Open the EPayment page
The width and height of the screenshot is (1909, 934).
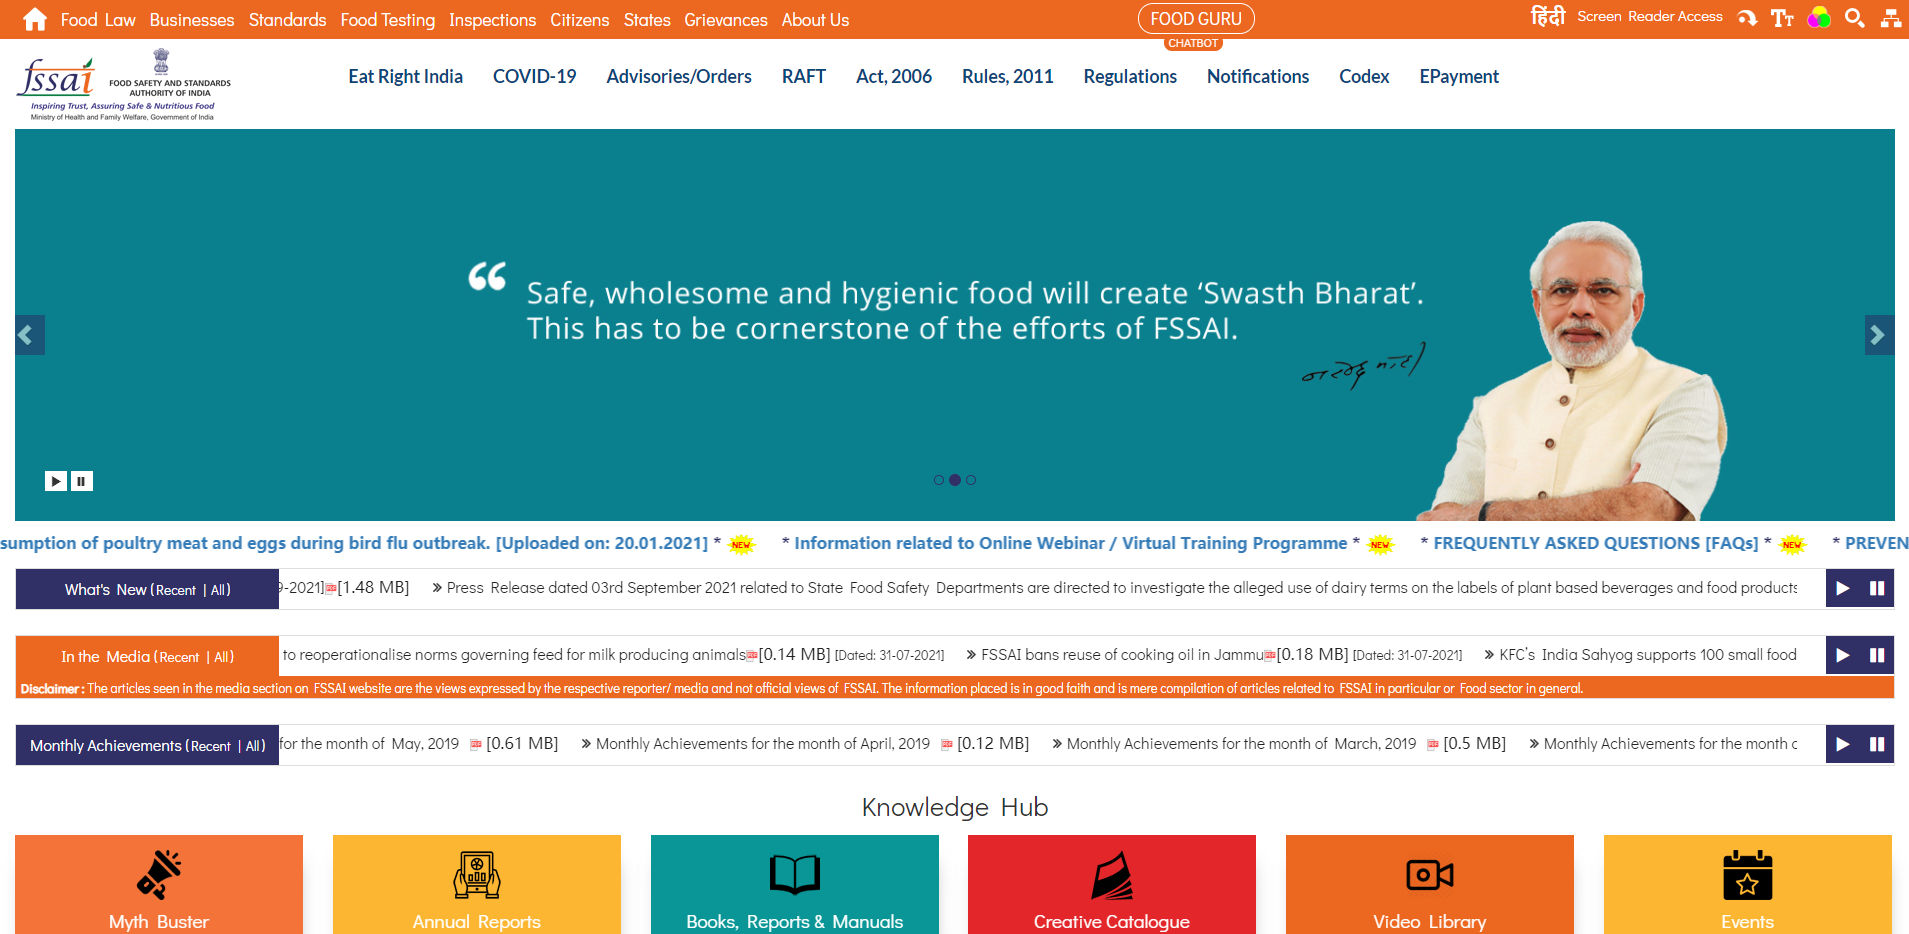tap(1459, 77)
